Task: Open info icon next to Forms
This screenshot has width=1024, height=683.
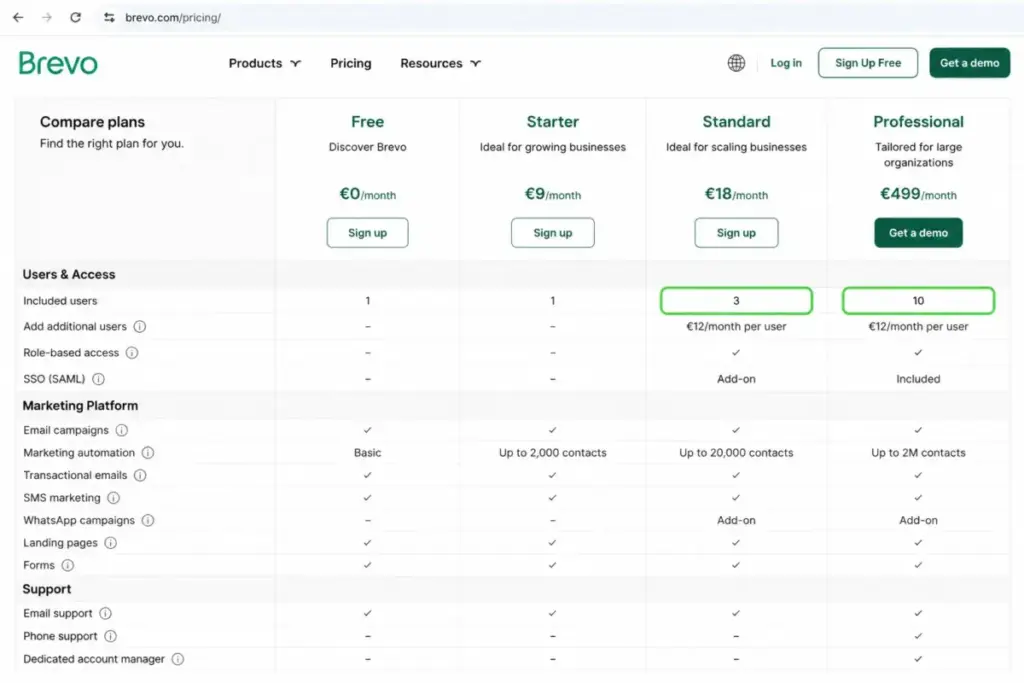Action: click(x=68, y=565)
